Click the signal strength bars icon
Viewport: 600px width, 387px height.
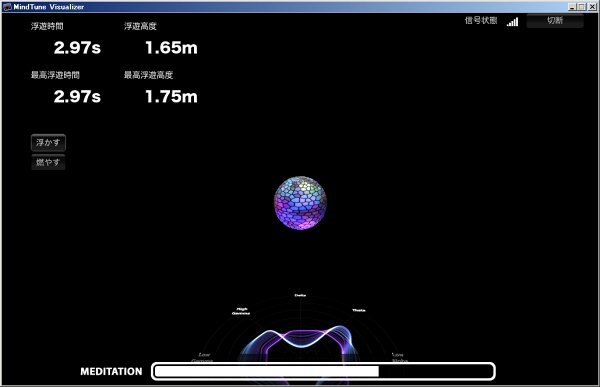pyautogui.click(x=512, y=22)
